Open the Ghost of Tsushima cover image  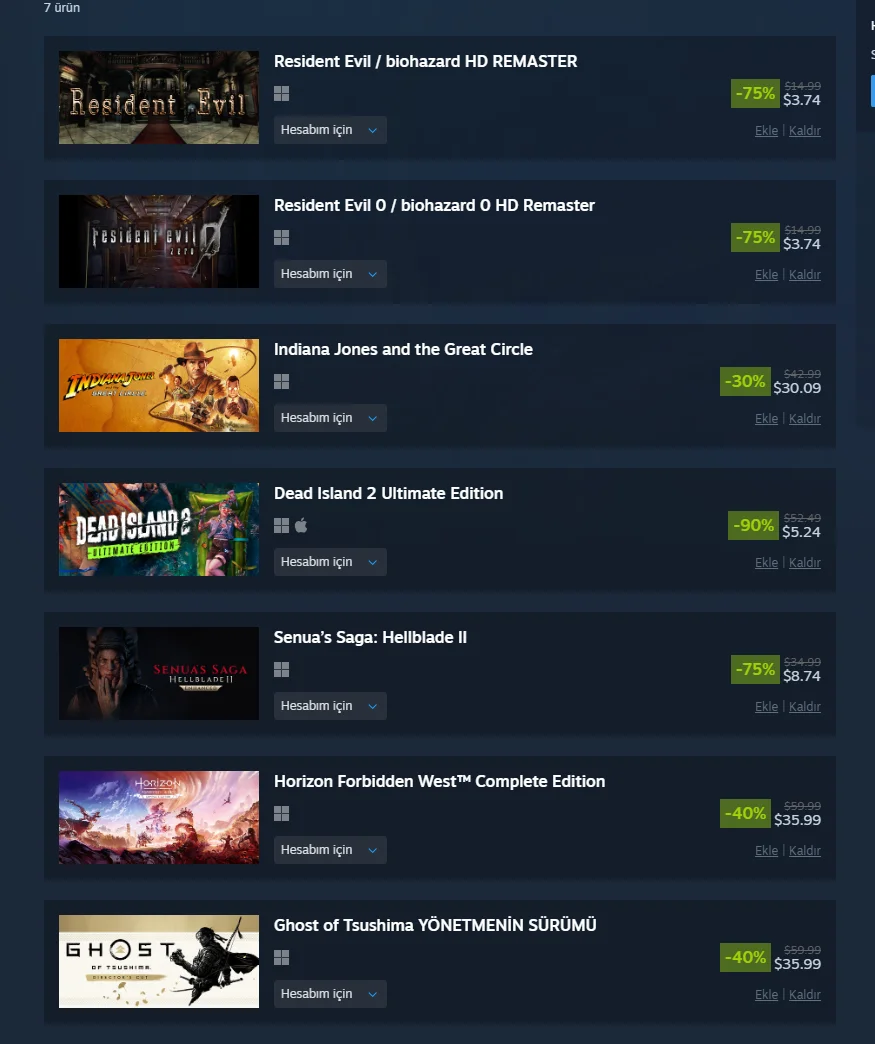pos(158,961)
